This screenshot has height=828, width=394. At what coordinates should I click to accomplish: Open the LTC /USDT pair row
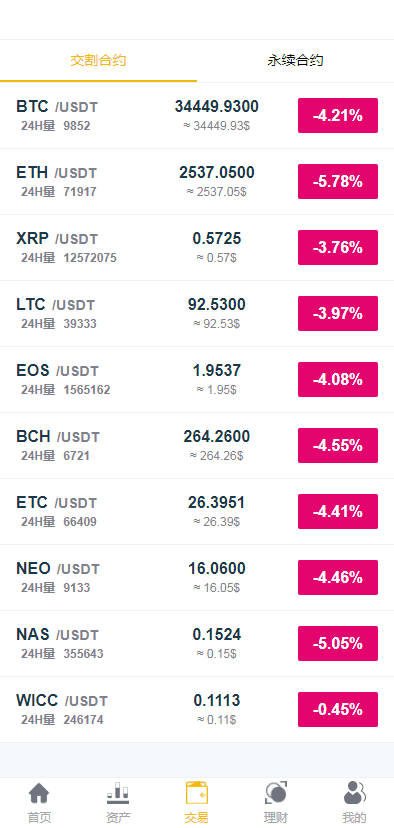[197, 314]
